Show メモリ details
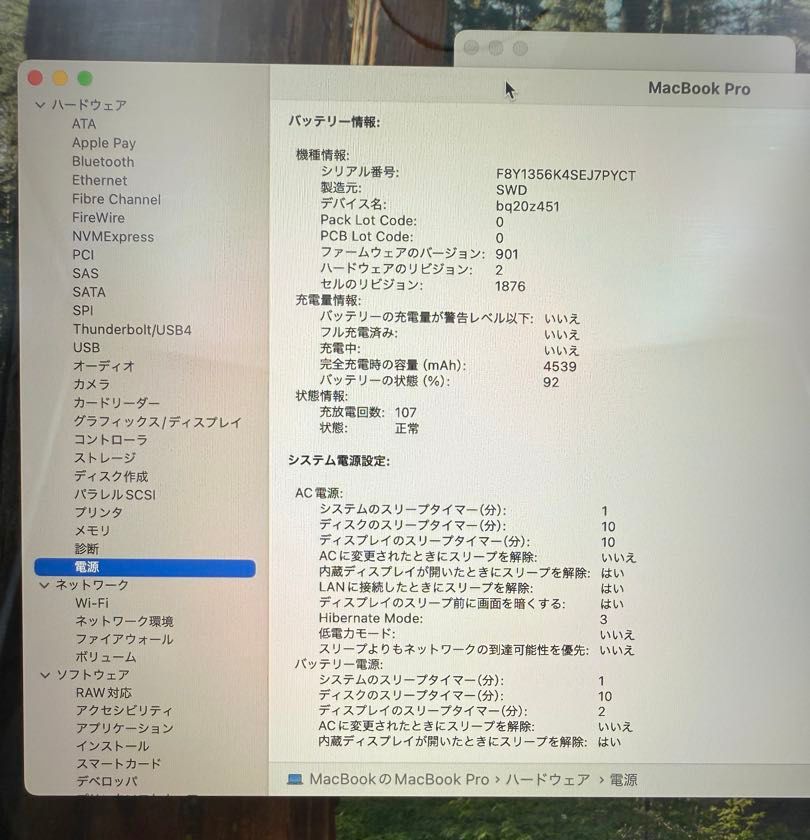Image resolution: width=810 pixels, height=840 pixels. pos(92,531)
